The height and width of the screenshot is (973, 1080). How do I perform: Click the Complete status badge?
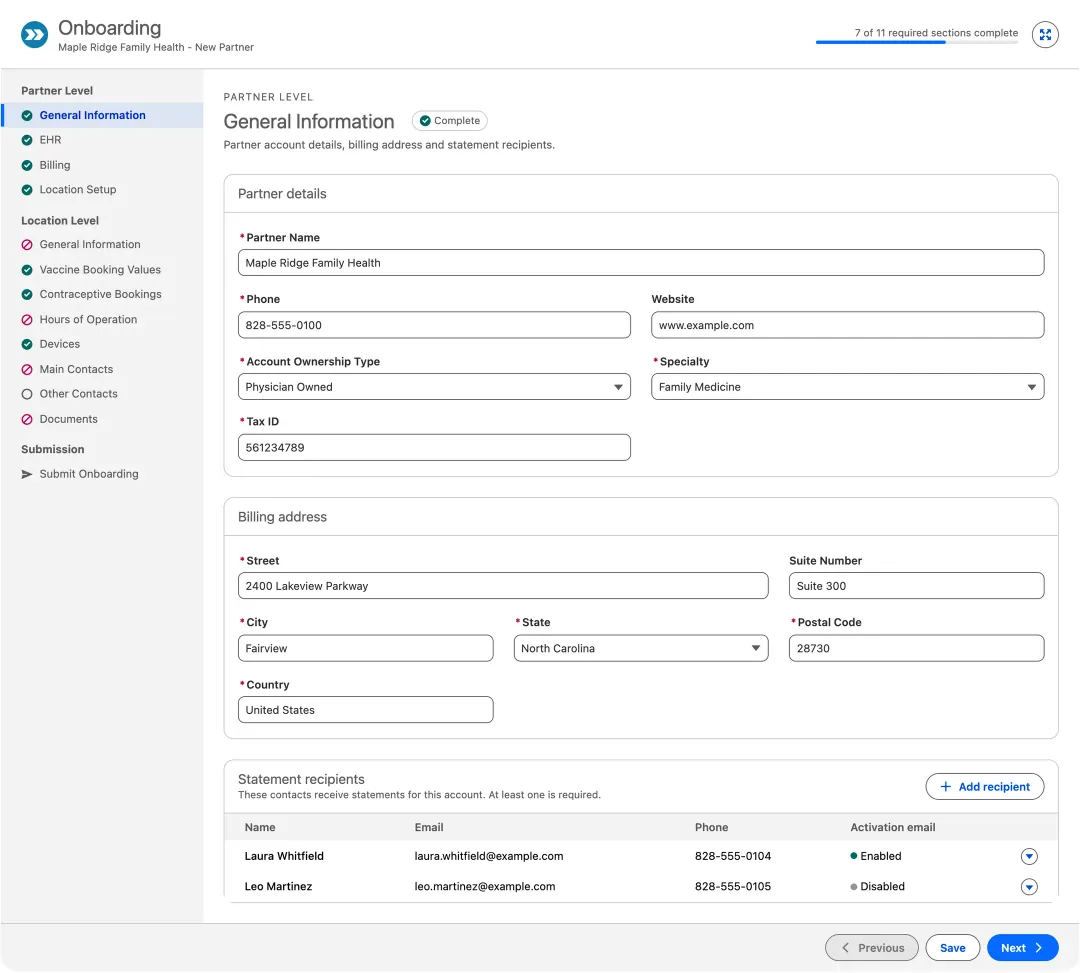pos(449,121)
